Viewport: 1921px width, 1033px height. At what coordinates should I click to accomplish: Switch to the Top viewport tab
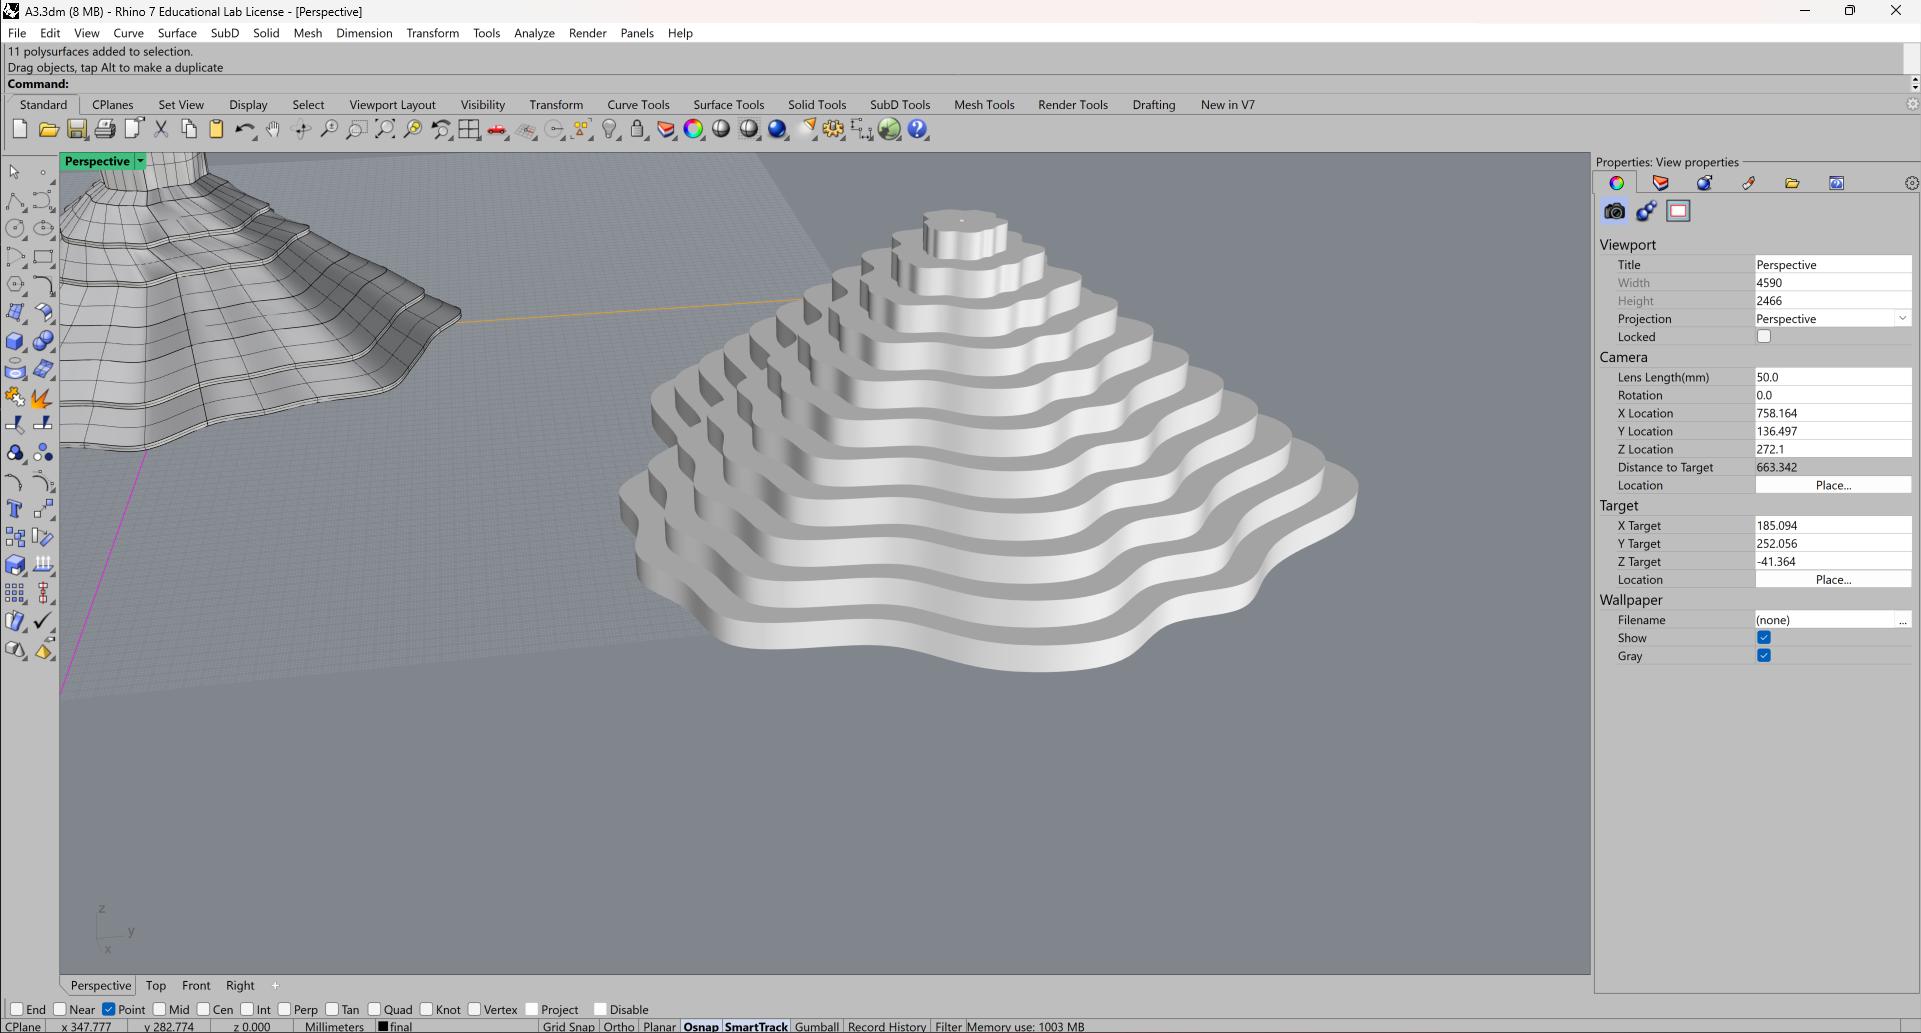coord(156,985)
